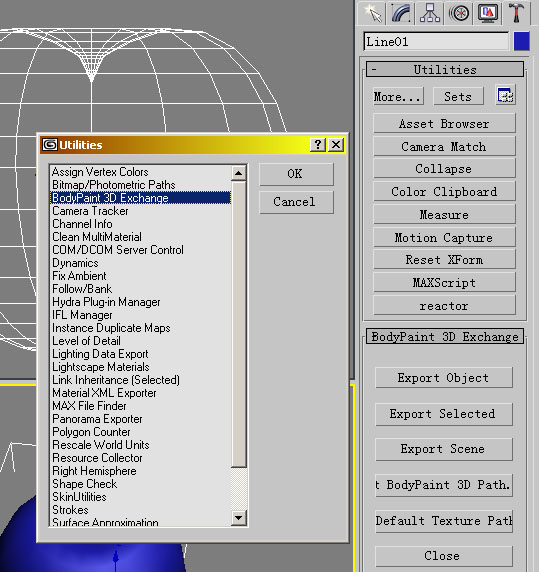Open the Modify command panel tab
This screenshot has height=572, width=539.
click(401, 13)
